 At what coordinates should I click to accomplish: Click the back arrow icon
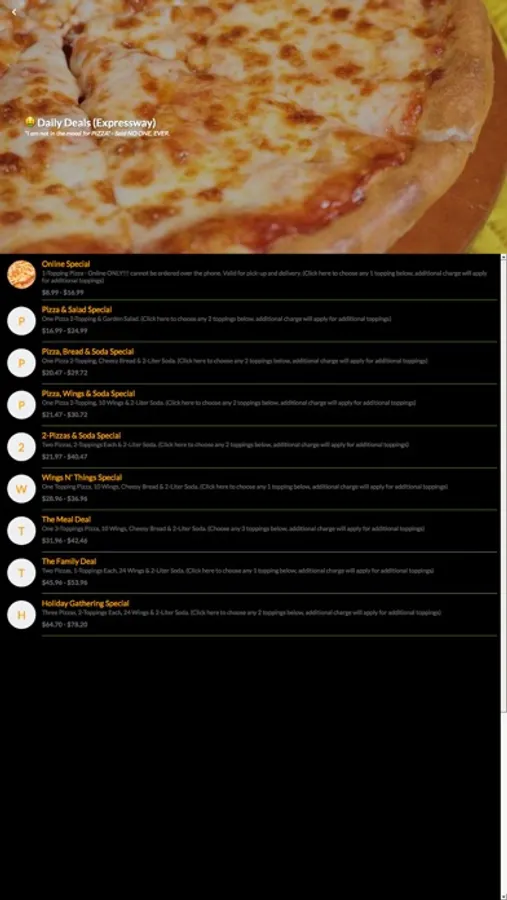pyautogui.click(x=14, y=11)
